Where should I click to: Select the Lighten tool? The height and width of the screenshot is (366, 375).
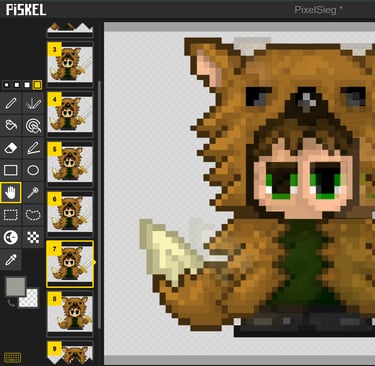(11, 237)
